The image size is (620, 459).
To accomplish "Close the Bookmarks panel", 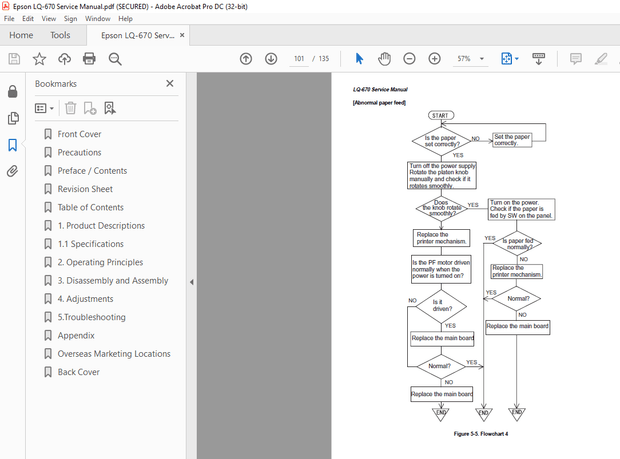I will (170, 83).
